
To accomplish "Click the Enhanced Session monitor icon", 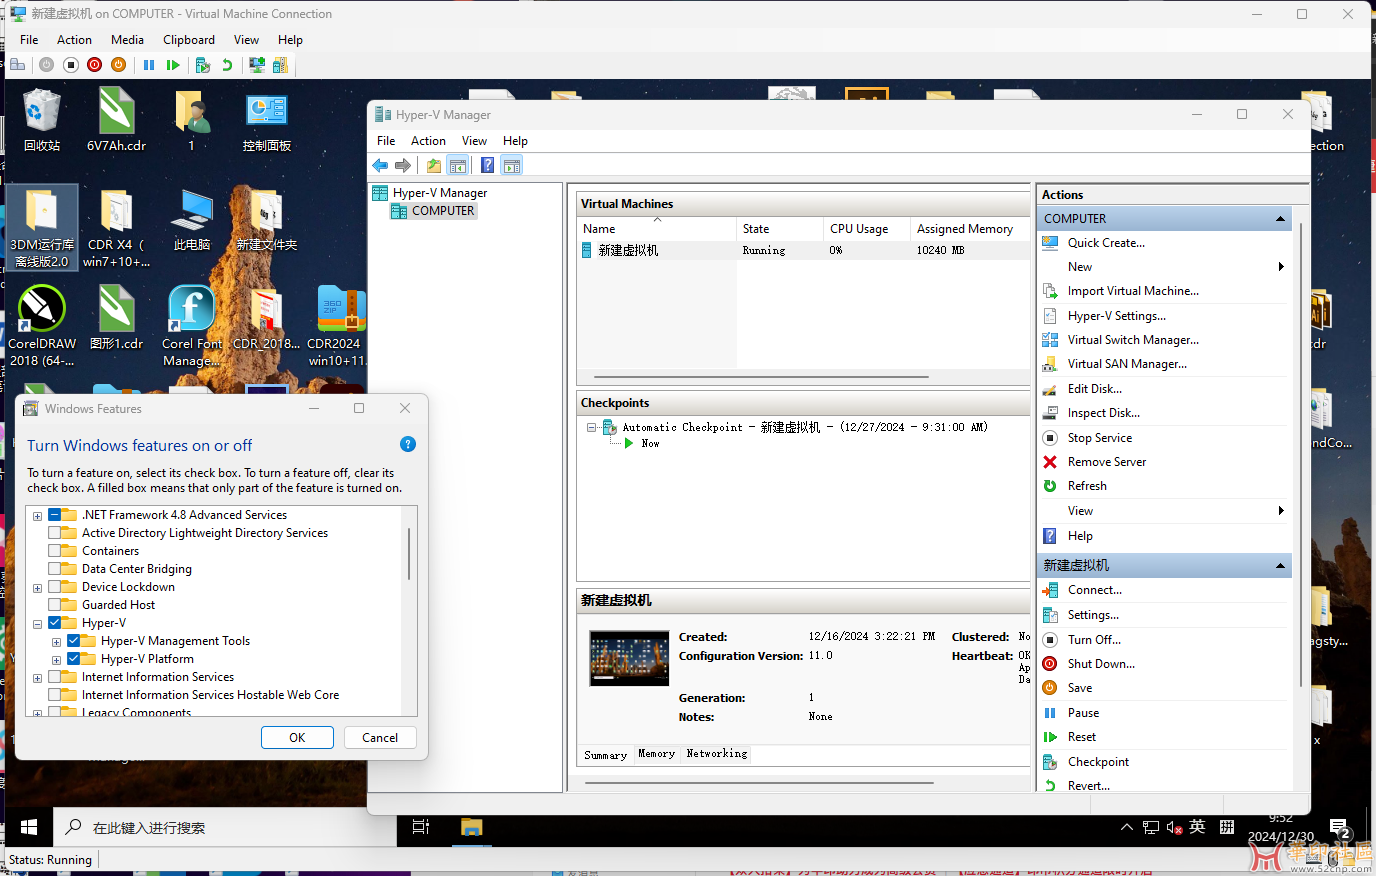I will 257,65.
